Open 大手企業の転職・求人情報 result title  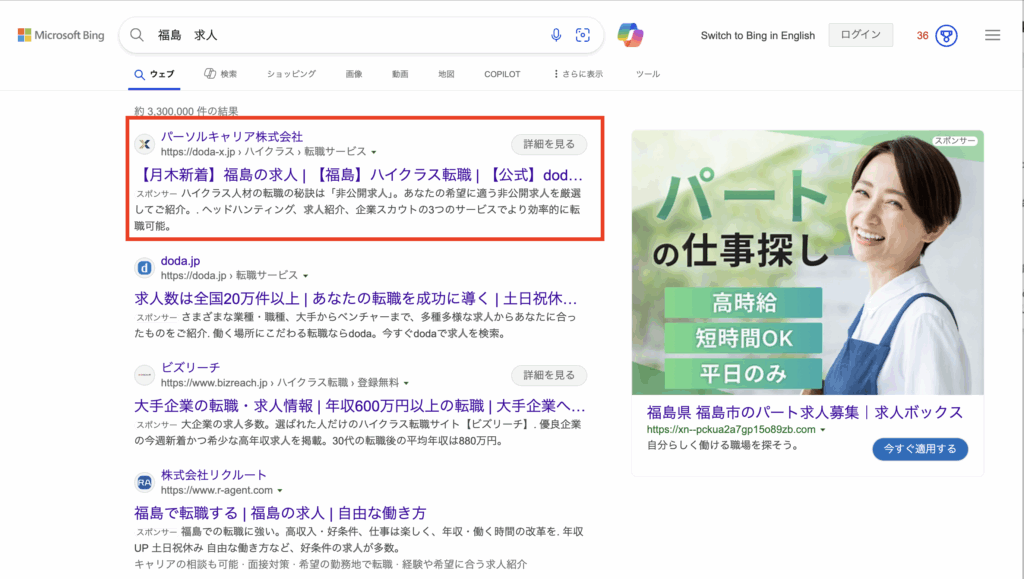click(360, 406)
